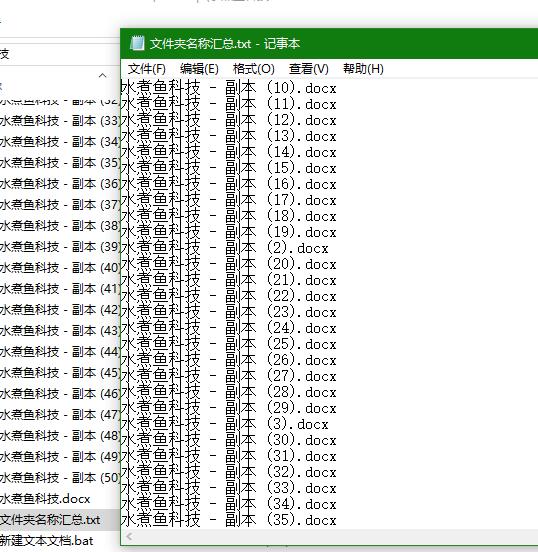Select file 水煮鱼科技 - 副本 (46) in Explorer
The image size is (538, 552).
coord(60,394)
